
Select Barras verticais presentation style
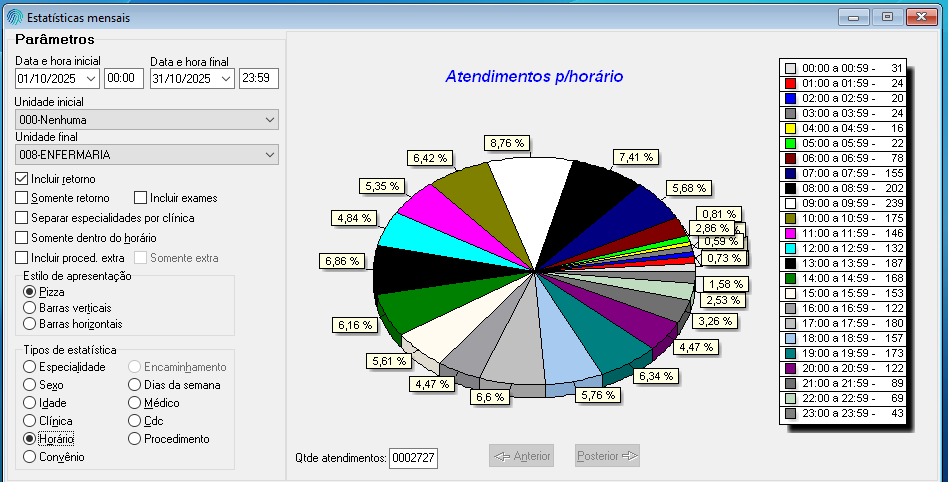click(30, 308)
